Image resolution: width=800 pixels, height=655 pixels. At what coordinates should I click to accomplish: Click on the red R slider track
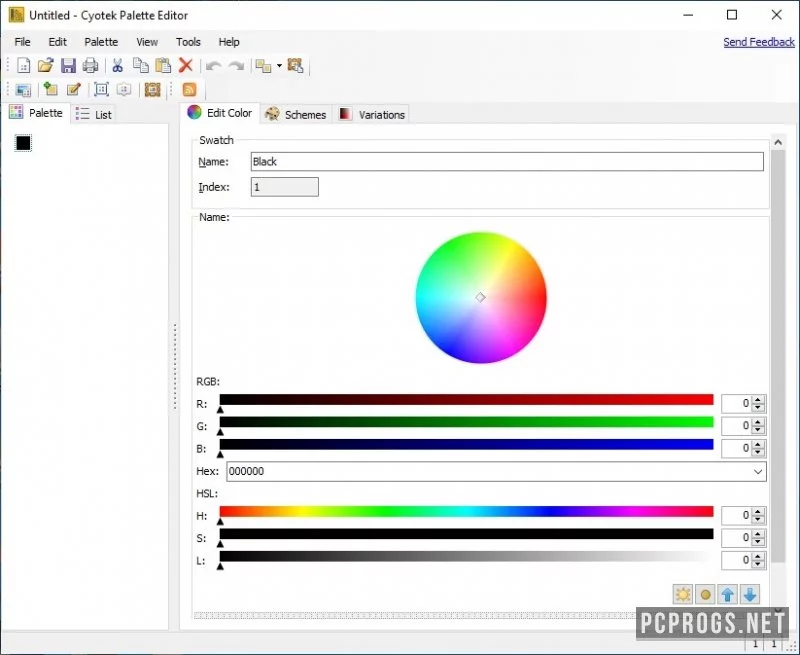[466, 399]
